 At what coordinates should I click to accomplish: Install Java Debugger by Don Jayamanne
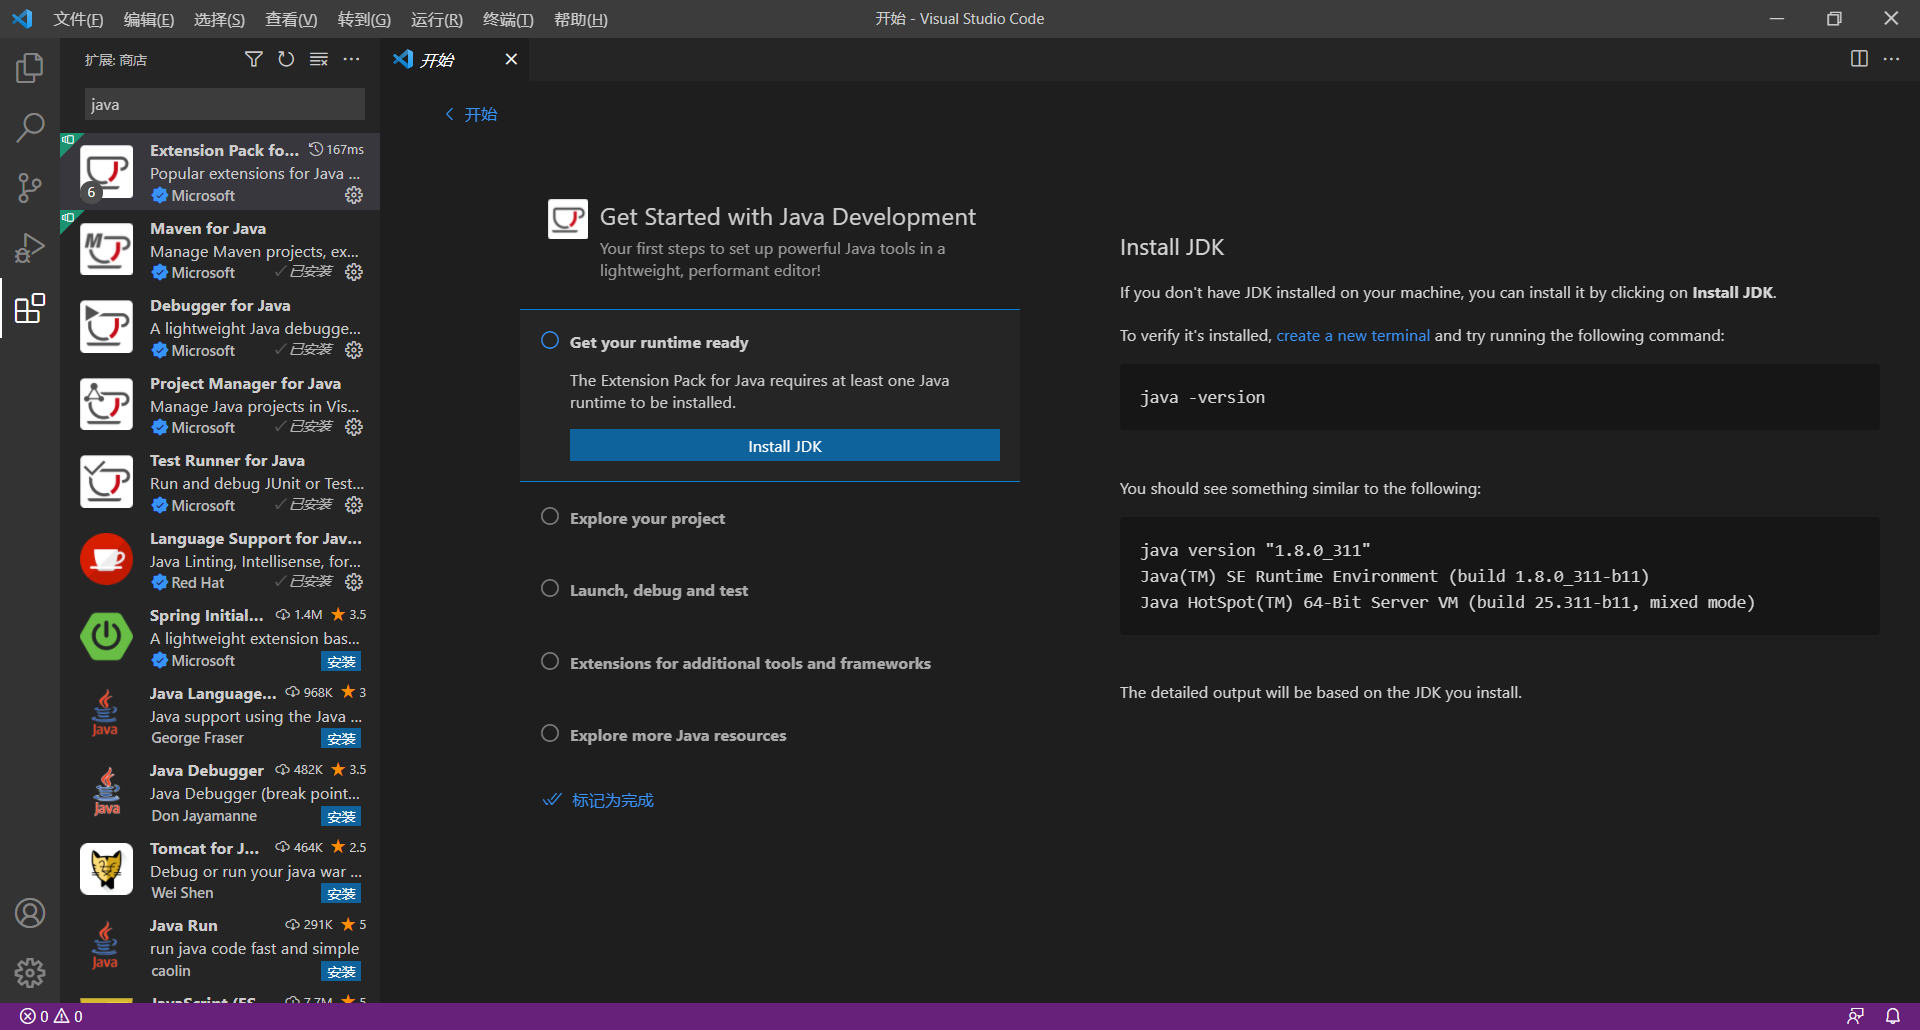tap(341, 816)
